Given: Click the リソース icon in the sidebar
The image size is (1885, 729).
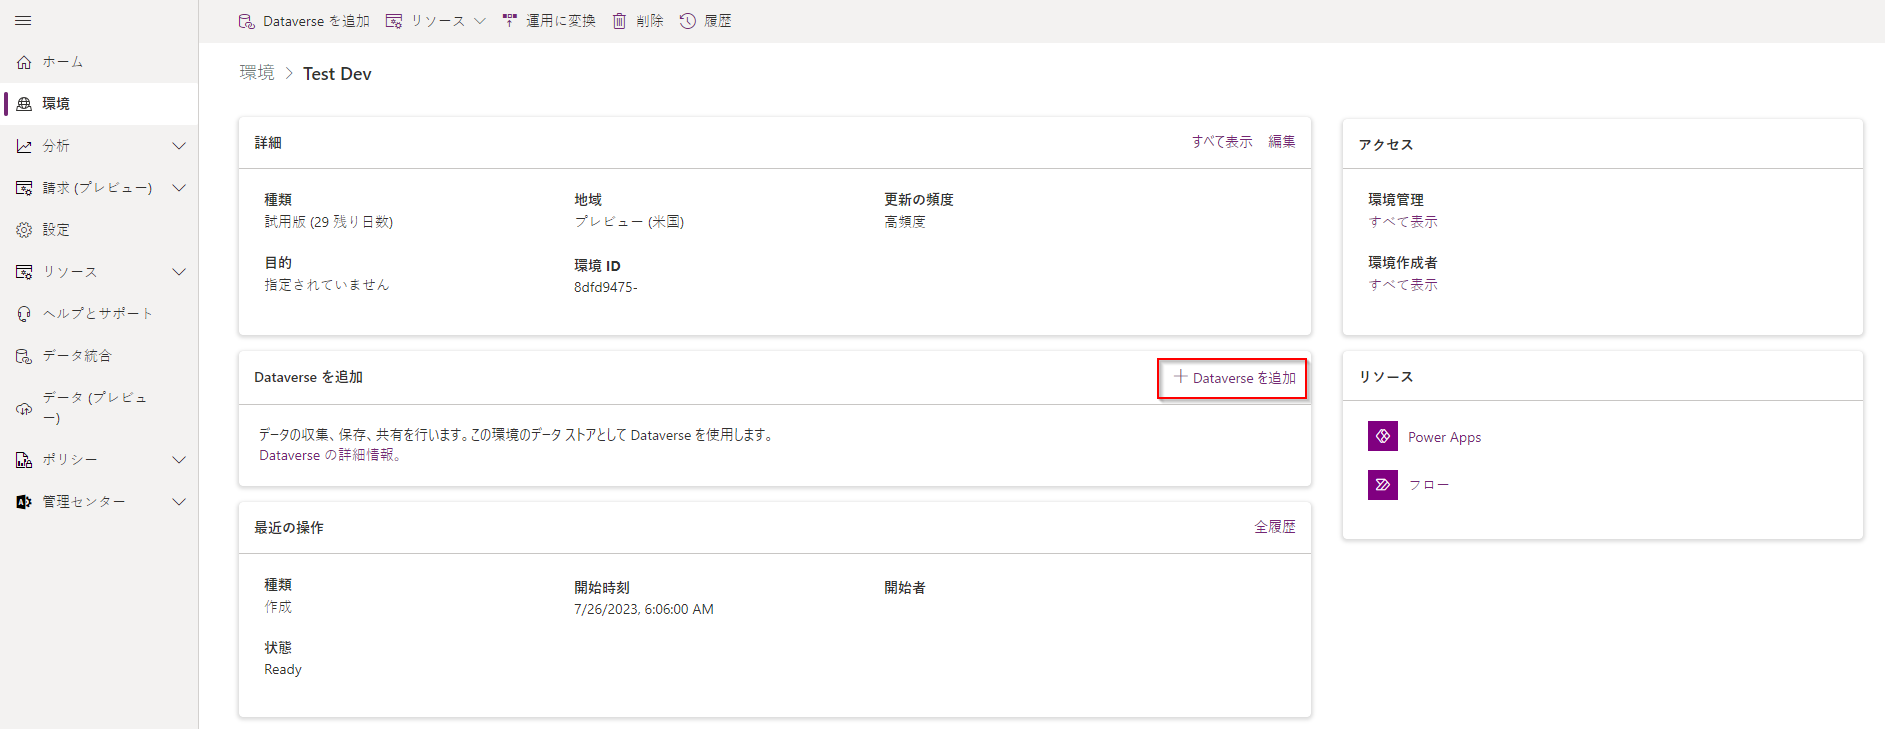Looking at the screenshot, I should click(24, 272).
